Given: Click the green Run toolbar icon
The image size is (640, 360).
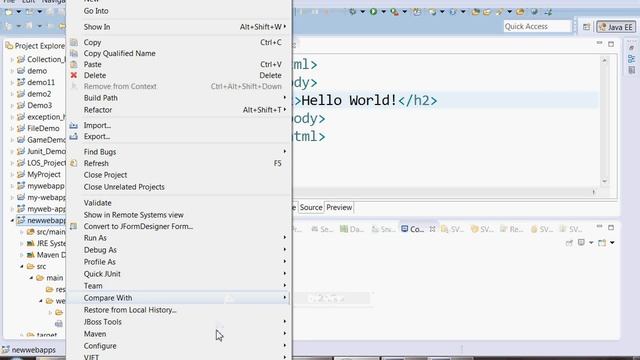Looking at the screenshot, I should click(x=373, y=12).
